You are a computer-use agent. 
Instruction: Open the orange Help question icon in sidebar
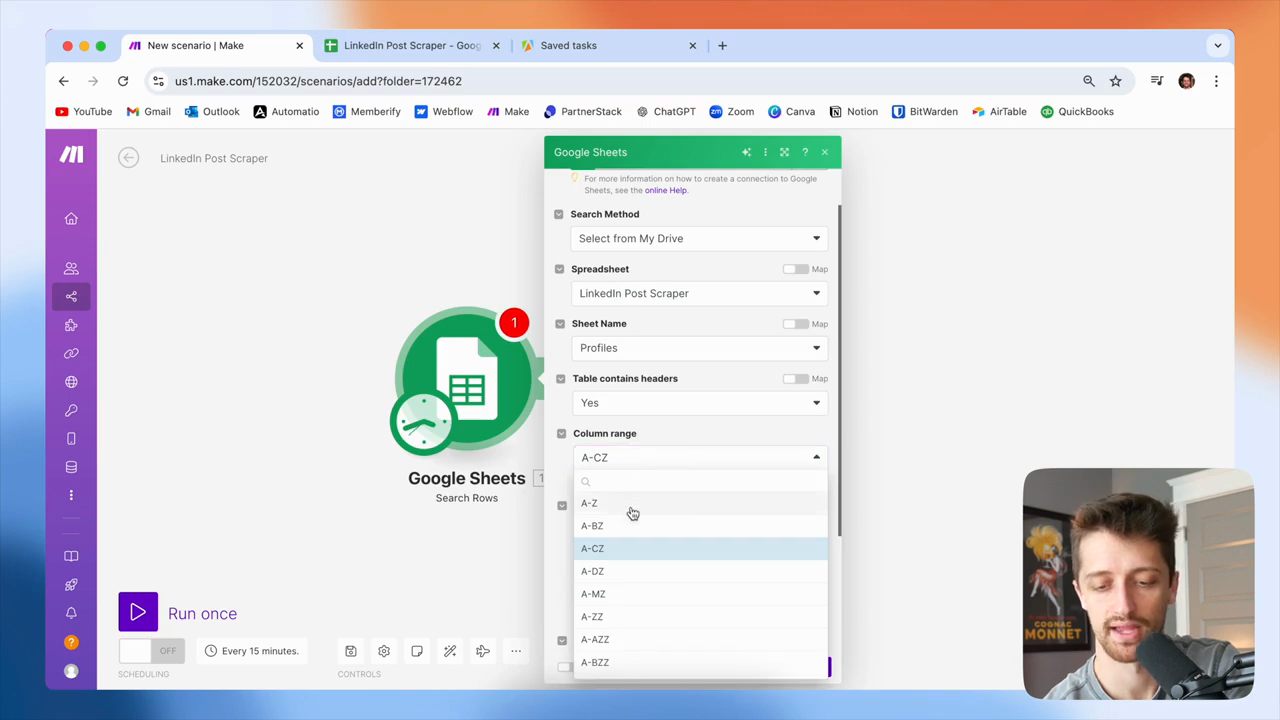(x=71, y=642)
